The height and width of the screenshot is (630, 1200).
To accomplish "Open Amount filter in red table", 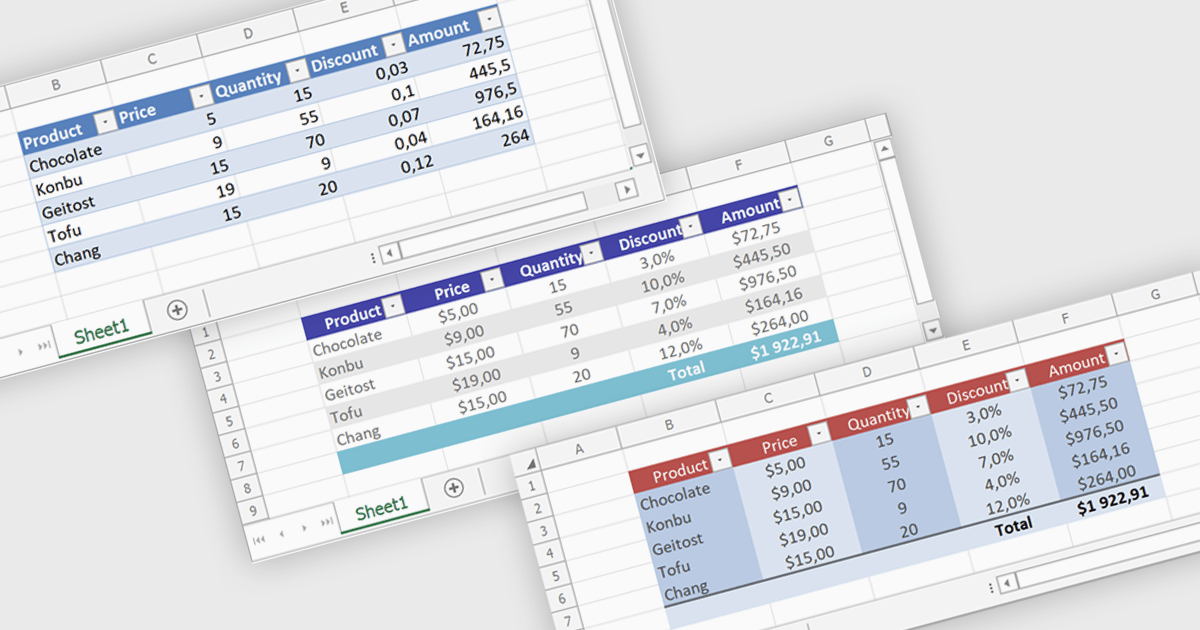I will coord(1117,353).
